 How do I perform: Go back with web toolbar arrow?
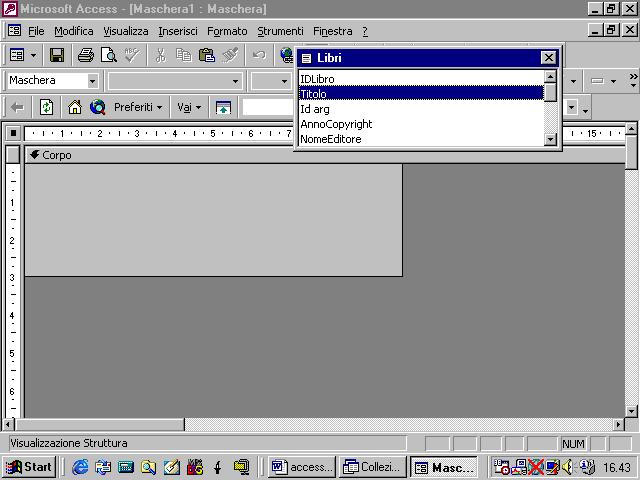17,107
